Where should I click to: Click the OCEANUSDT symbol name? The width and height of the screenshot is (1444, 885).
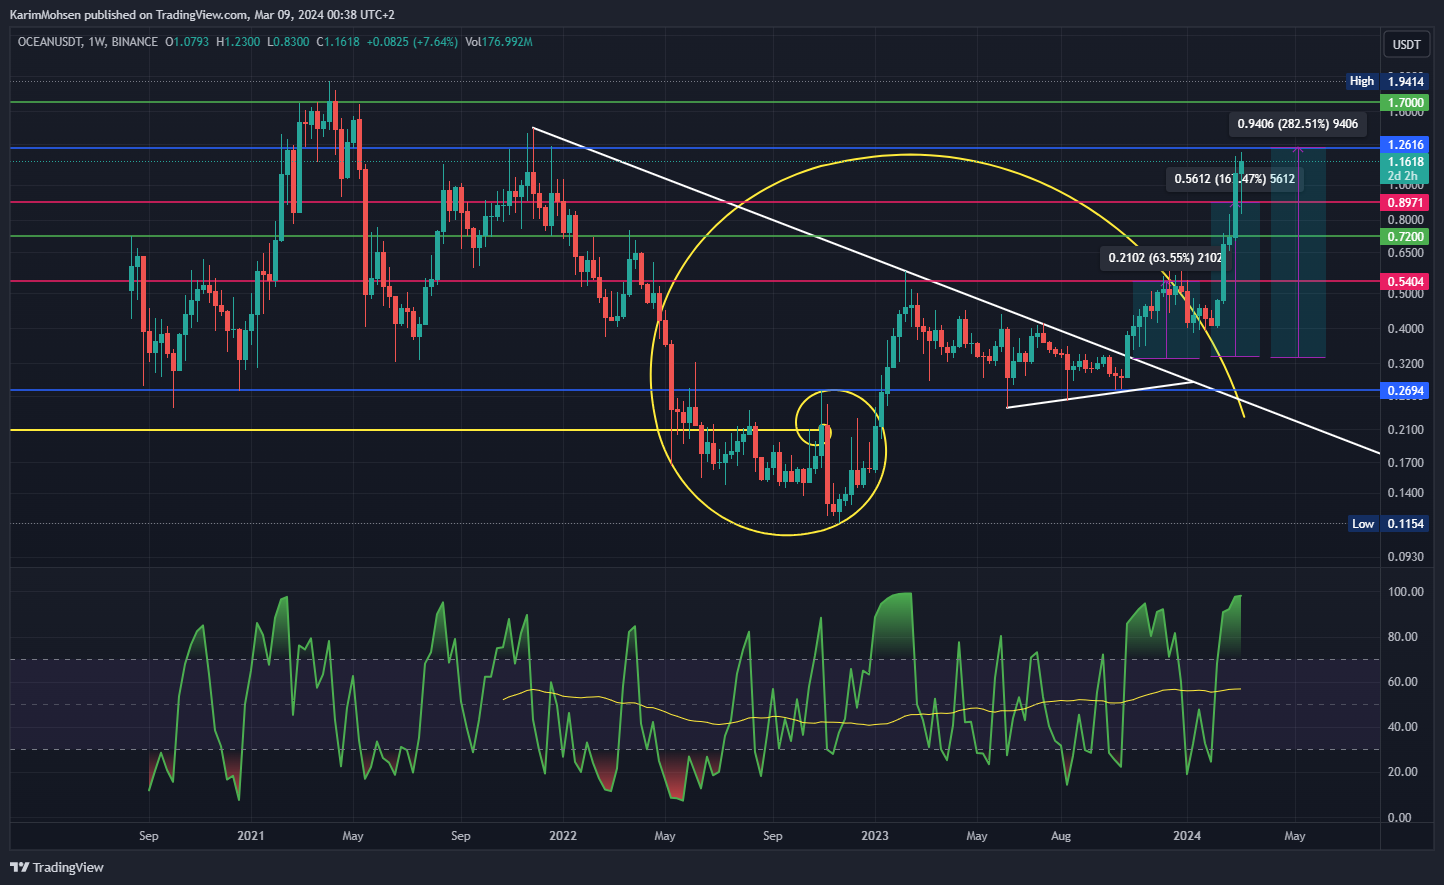point(49,42)
